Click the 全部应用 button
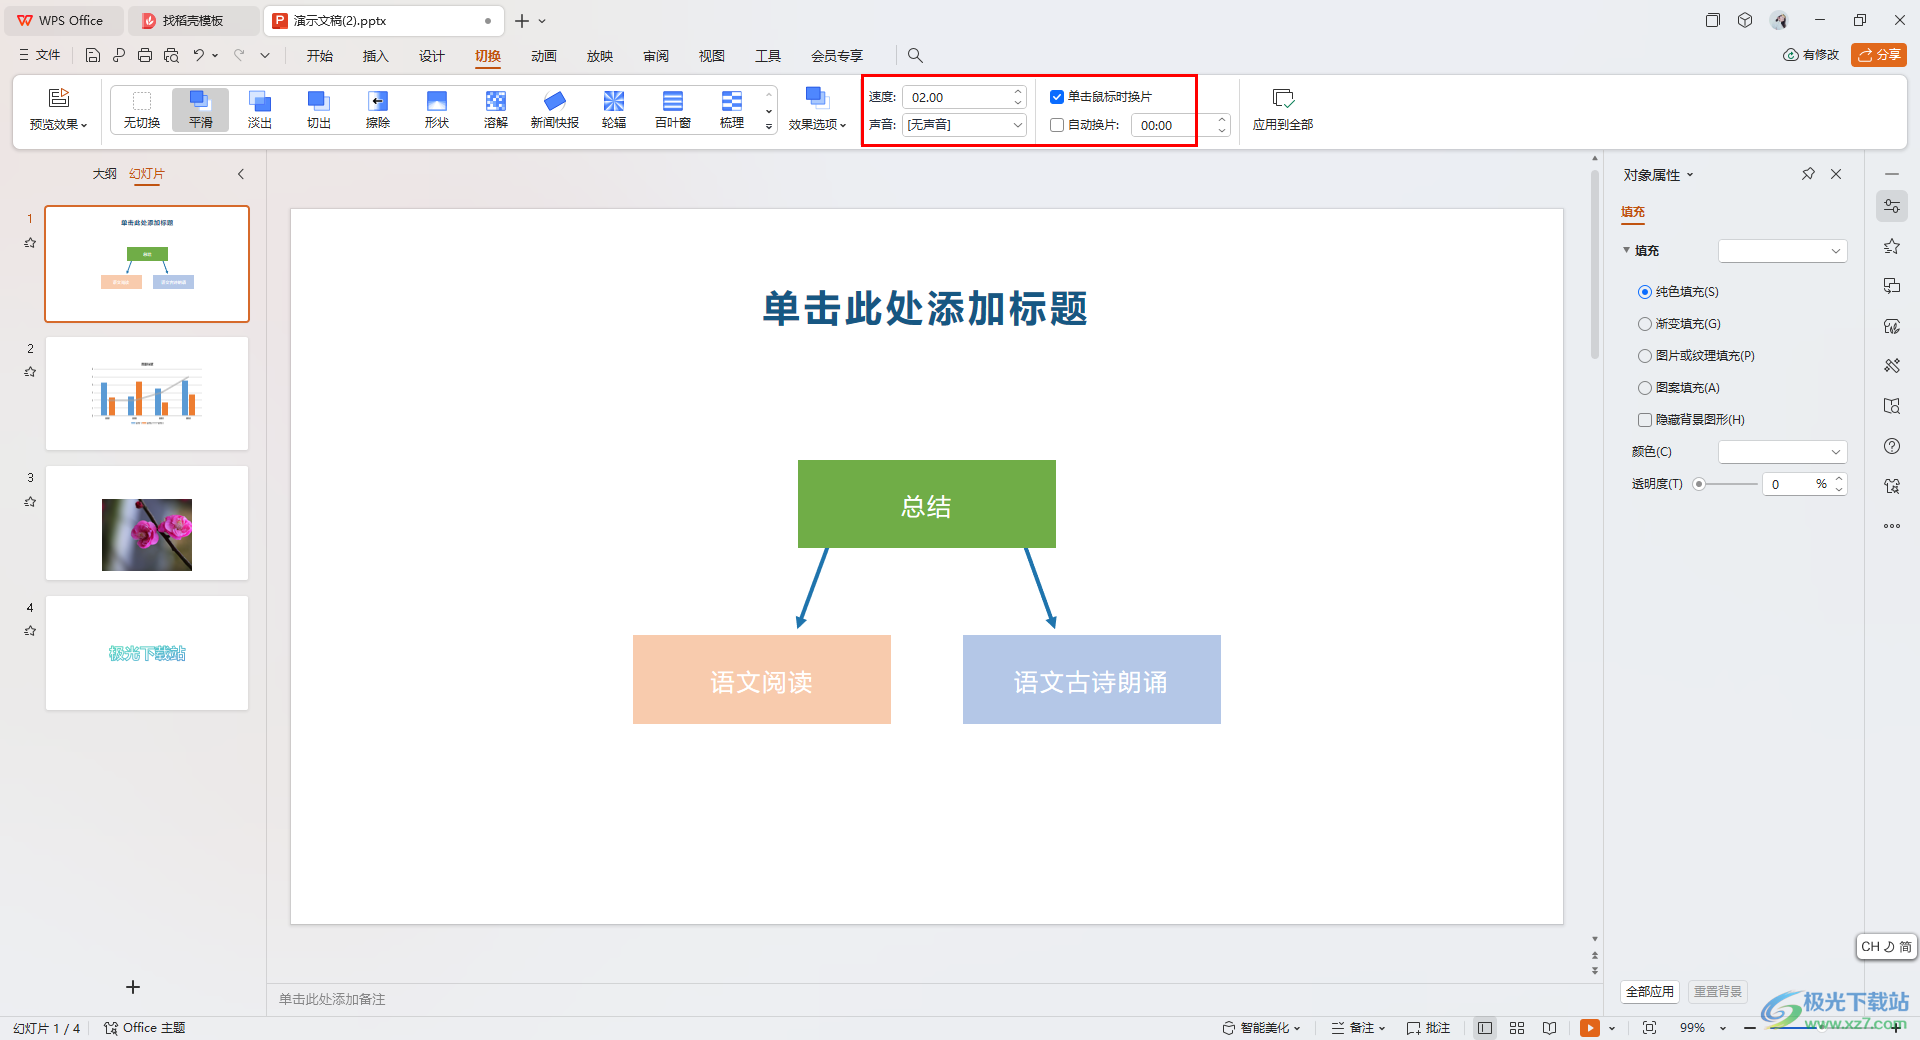 tap(1649, 991)
